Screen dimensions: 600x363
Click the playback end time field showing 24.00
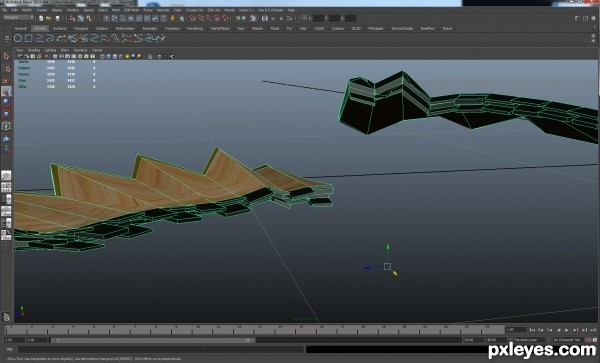pyautogui.click(x=473, y=340)
